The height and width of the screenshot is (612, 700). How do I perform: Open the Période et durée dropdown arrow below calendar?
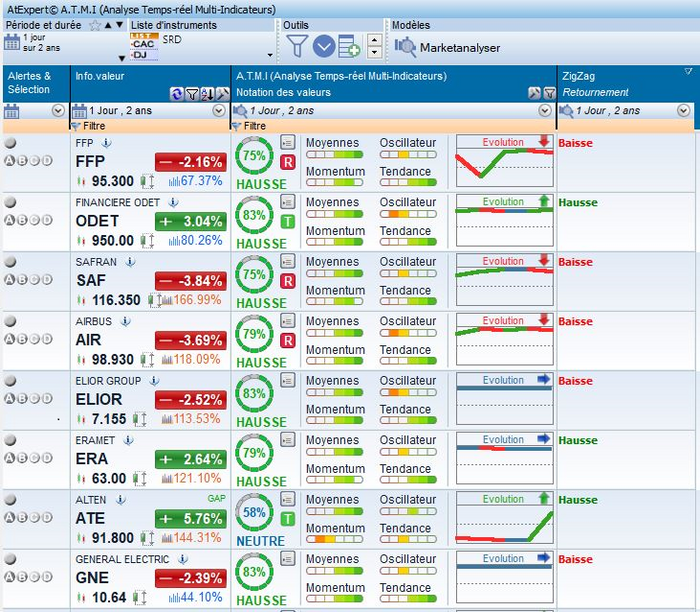122,58
